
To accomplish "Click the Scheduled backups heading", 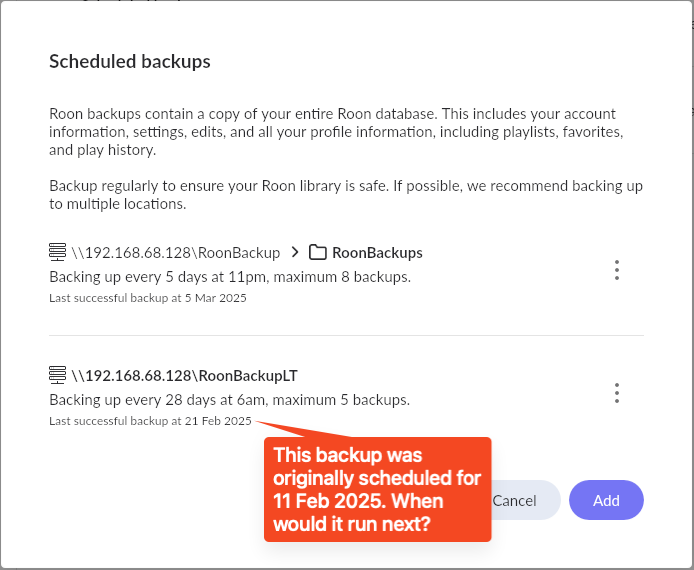I will (x=130, y=62).
